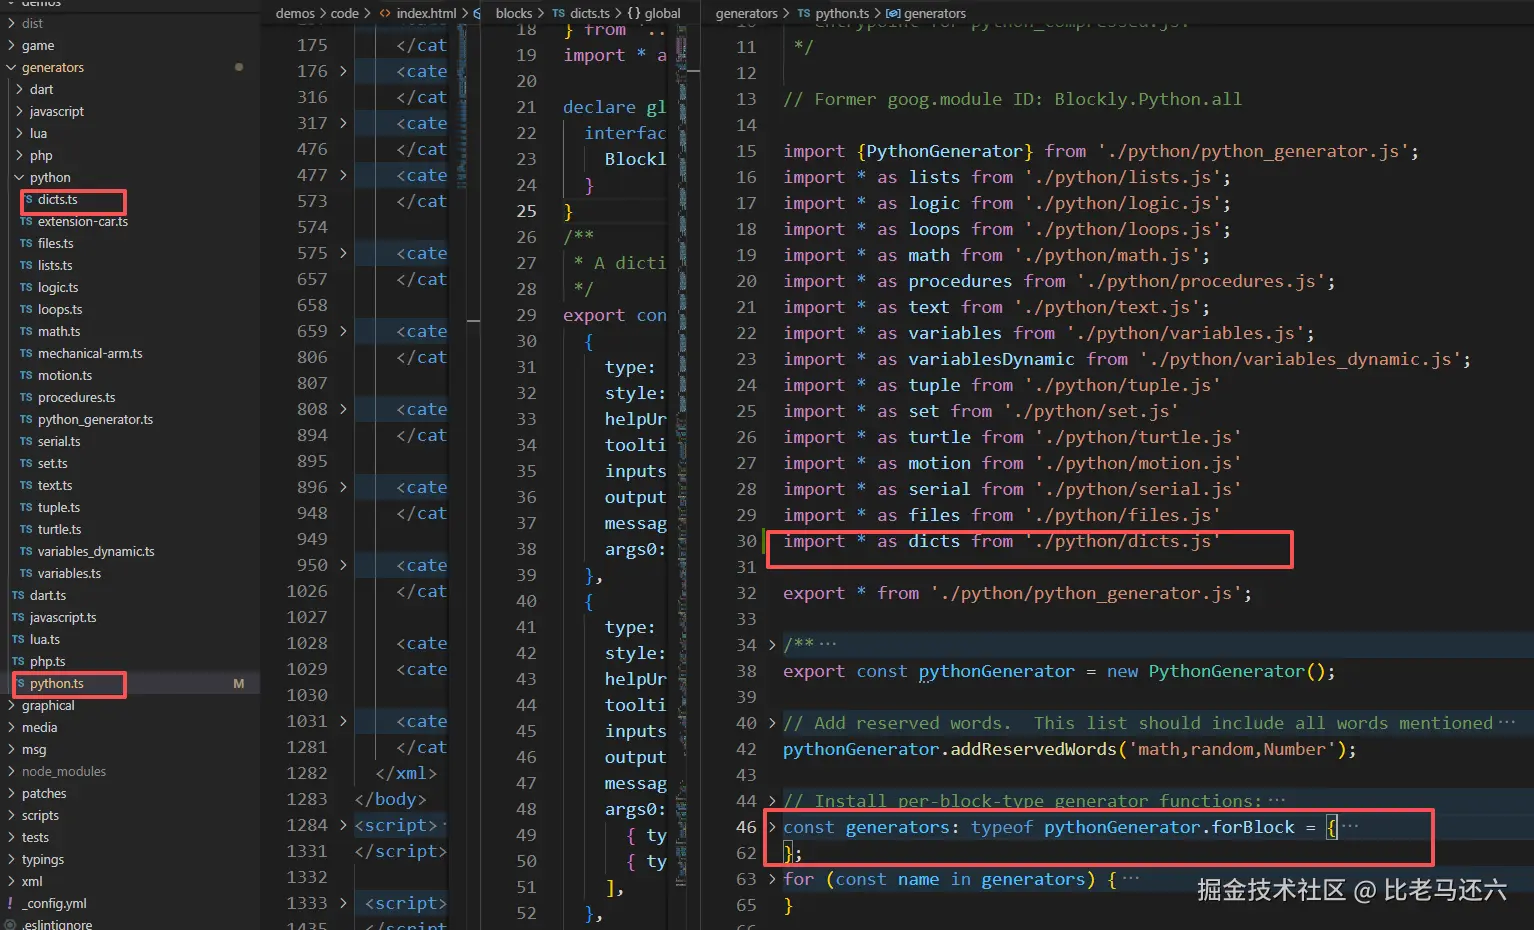This screenshot has height=930, width=1534.
Task: Open variables.ts in the explorer
Action: (69, 574)
